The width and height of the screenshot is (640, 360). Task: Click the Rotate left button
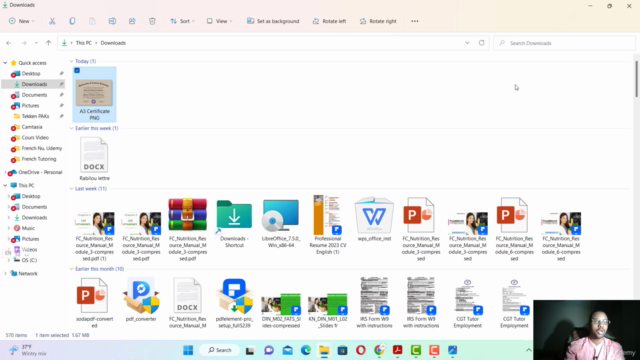click(x=329, y=21)
